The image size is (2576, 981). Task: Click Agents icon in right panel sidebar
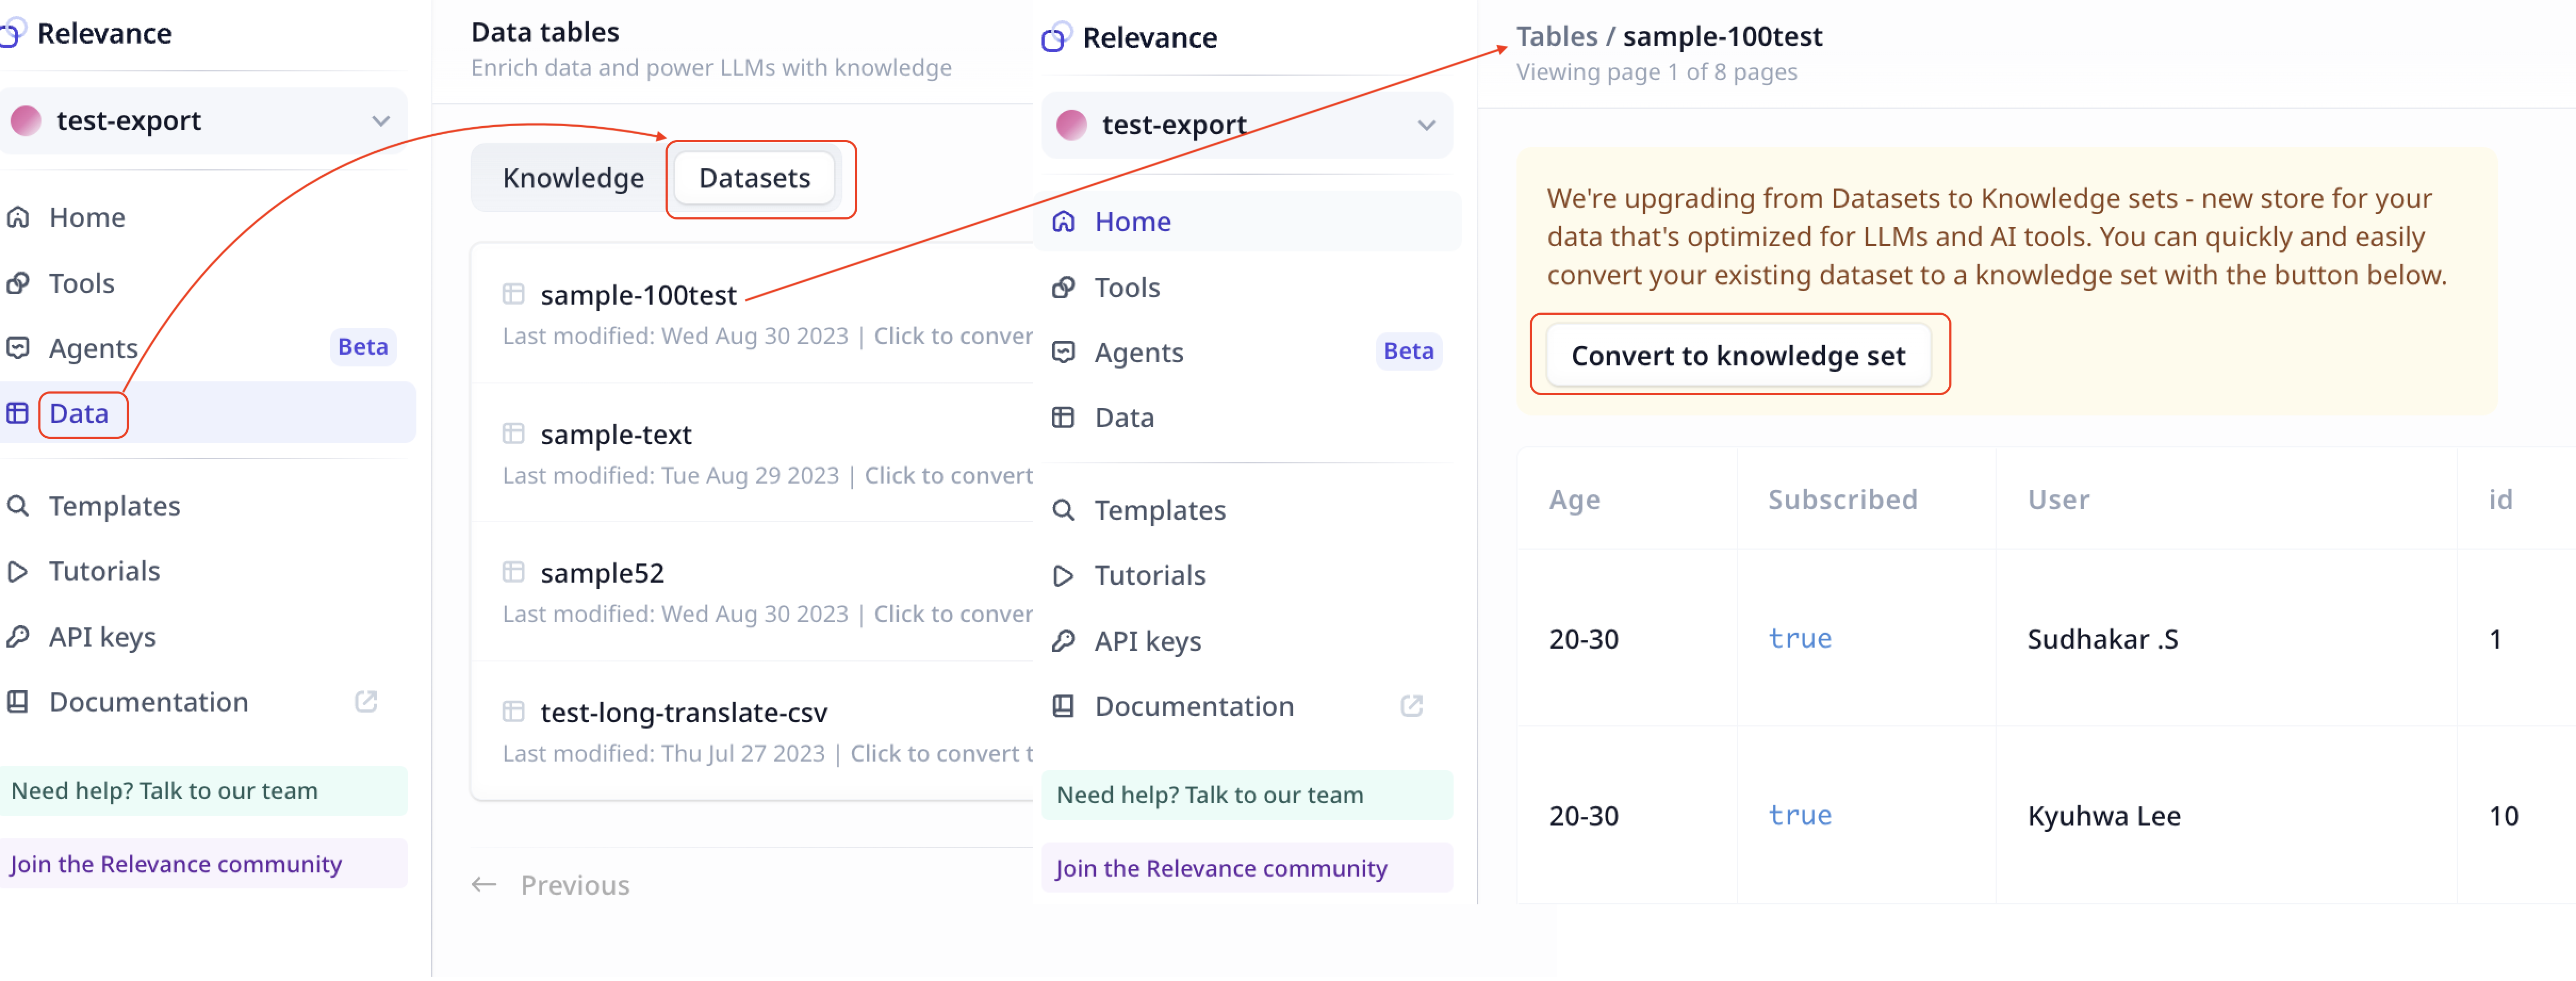point(1064,352)
